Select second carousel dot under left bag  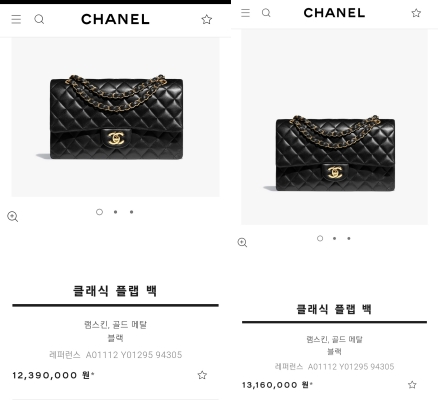(115, 212)
